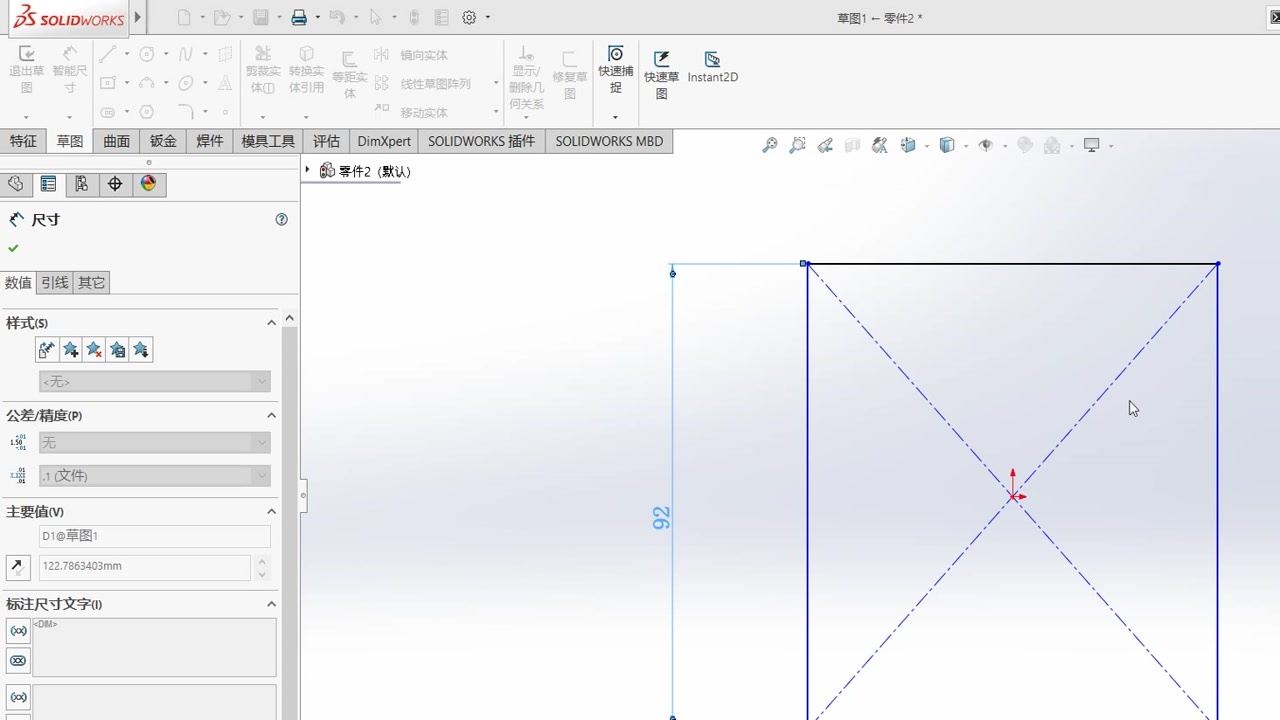Click the New document icon
The image size is (1280, 720).
[x=184, y=17]
